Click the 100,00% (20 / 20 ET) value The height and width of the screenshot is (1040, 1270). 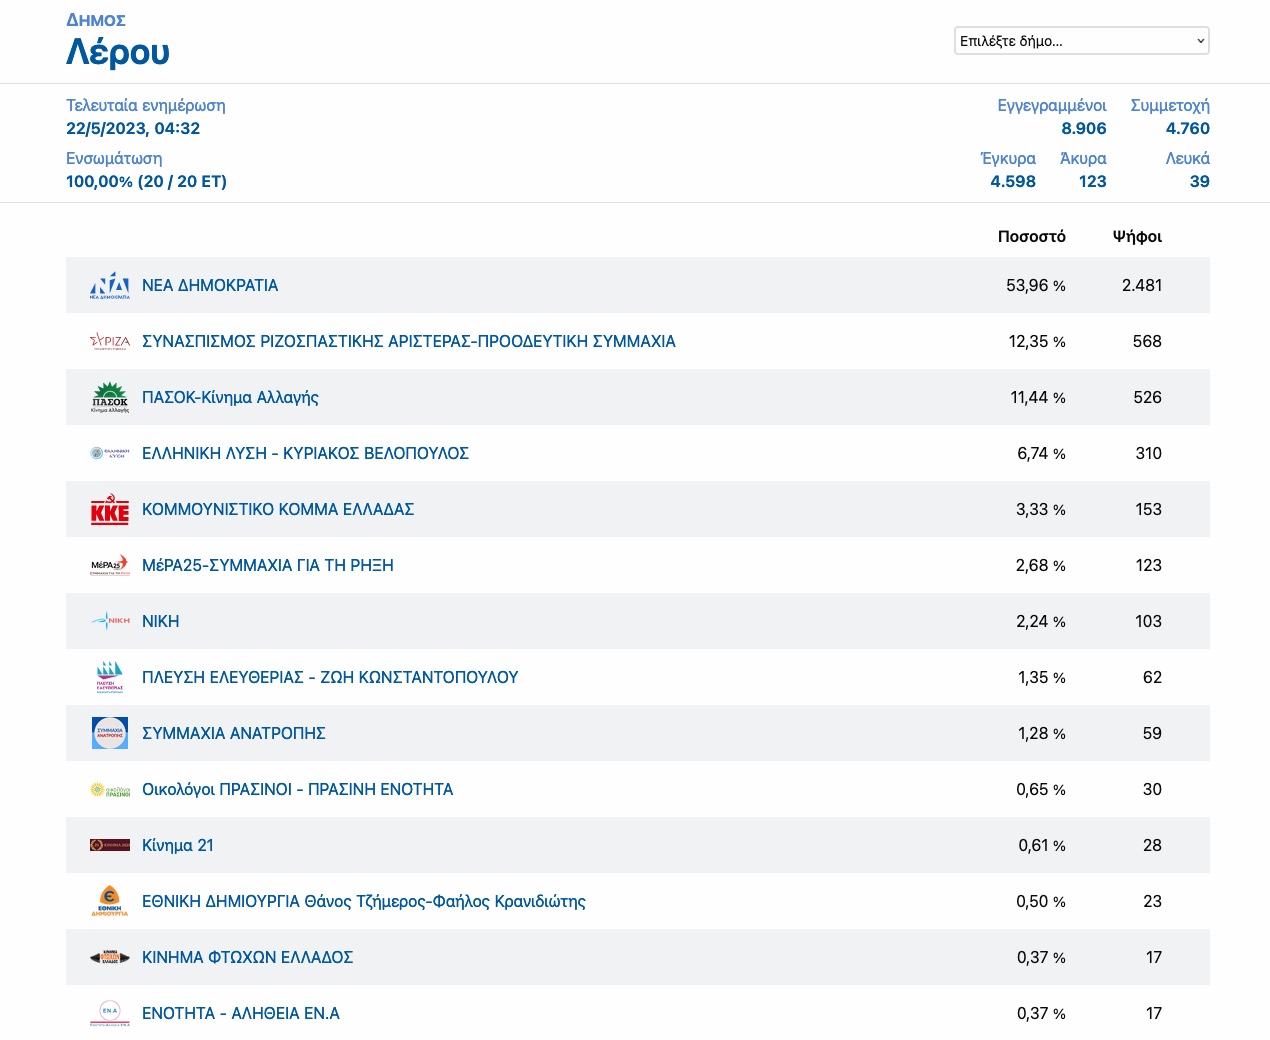(146, 181)
